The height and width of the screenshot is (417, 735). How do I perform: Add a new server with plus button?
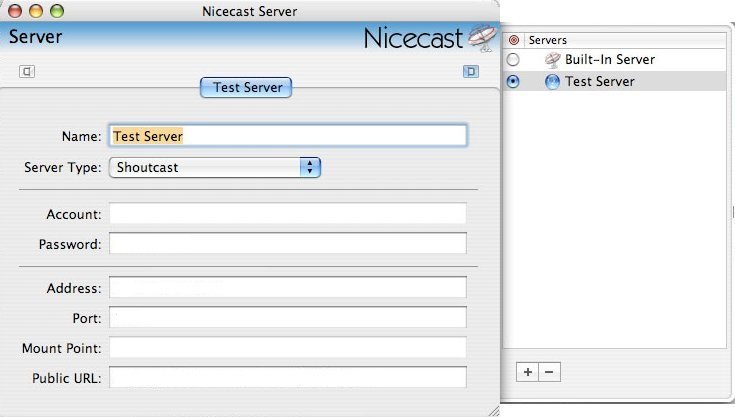tap(528, 372)
